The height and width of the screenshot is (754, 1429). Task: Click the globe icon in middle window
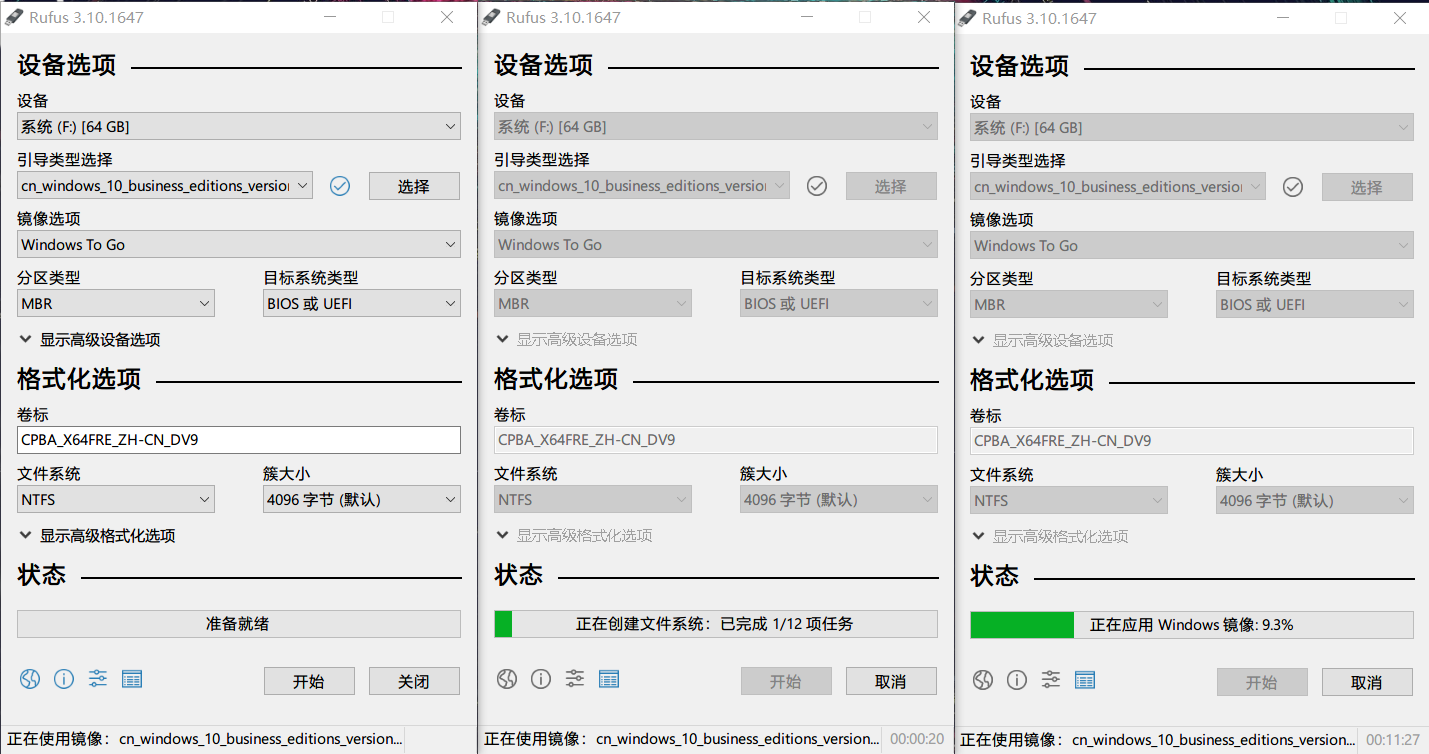pyautogui.click(x=506, y=679)
